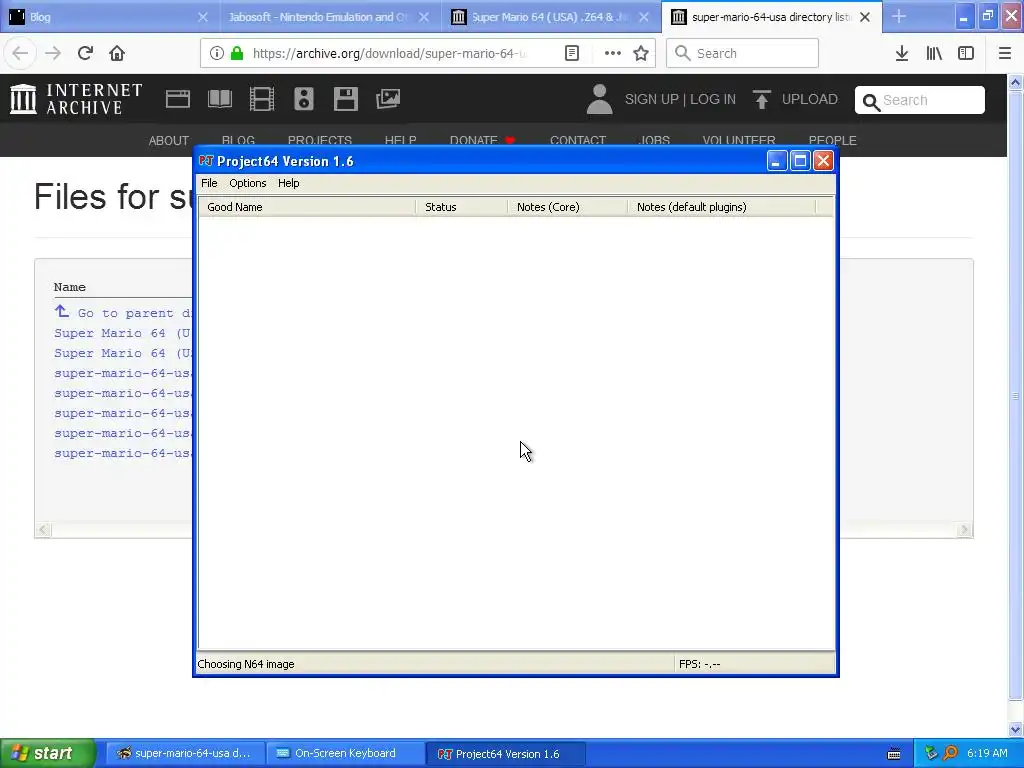Click the green secure connection padlock

(238, 53)
